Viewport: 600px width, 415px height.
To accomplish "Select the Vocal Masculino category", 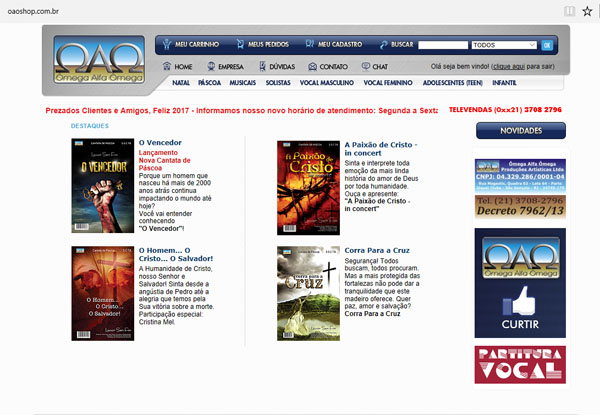I will click(x=326, y=83).
